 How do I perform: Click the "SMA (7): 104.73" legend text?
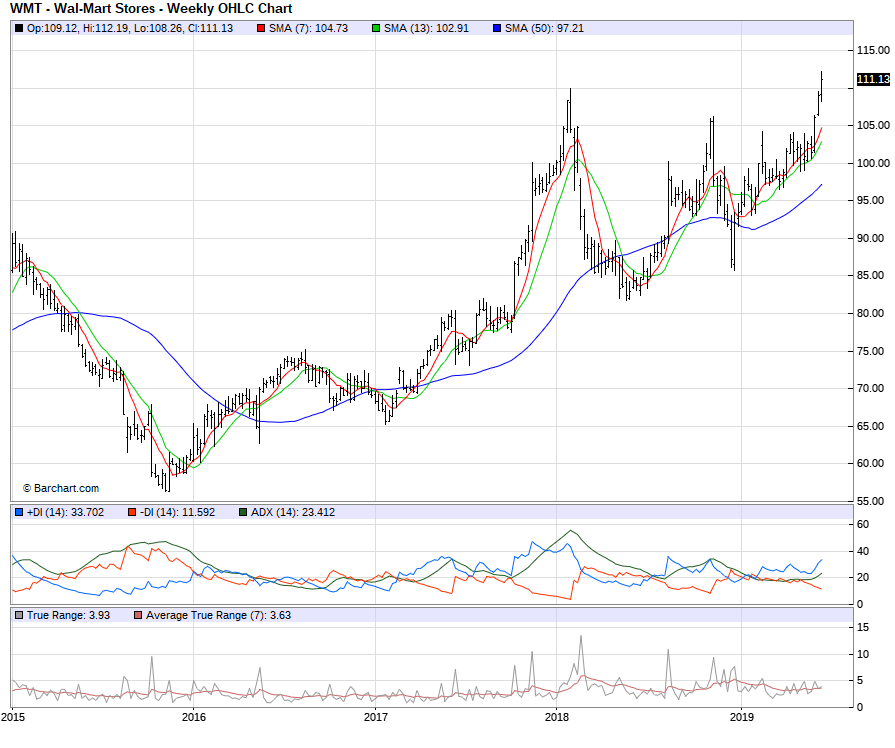click(x=308, y=28)
